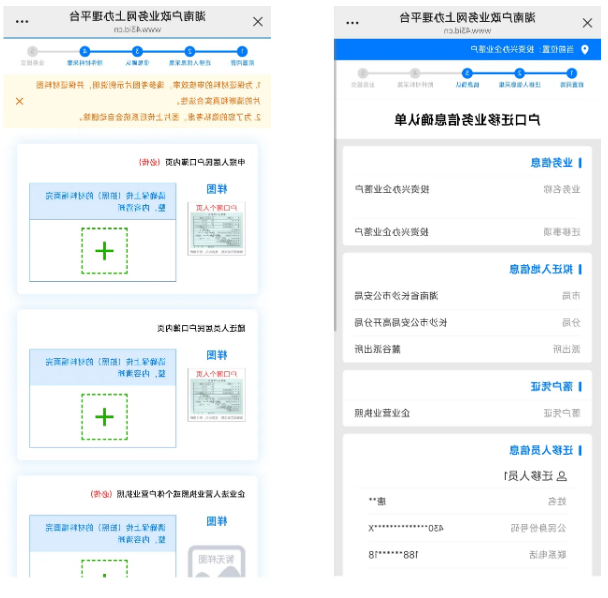
Task: Tap the greyed step 5 circle on the upload page
Action: [x=33, y=51]
